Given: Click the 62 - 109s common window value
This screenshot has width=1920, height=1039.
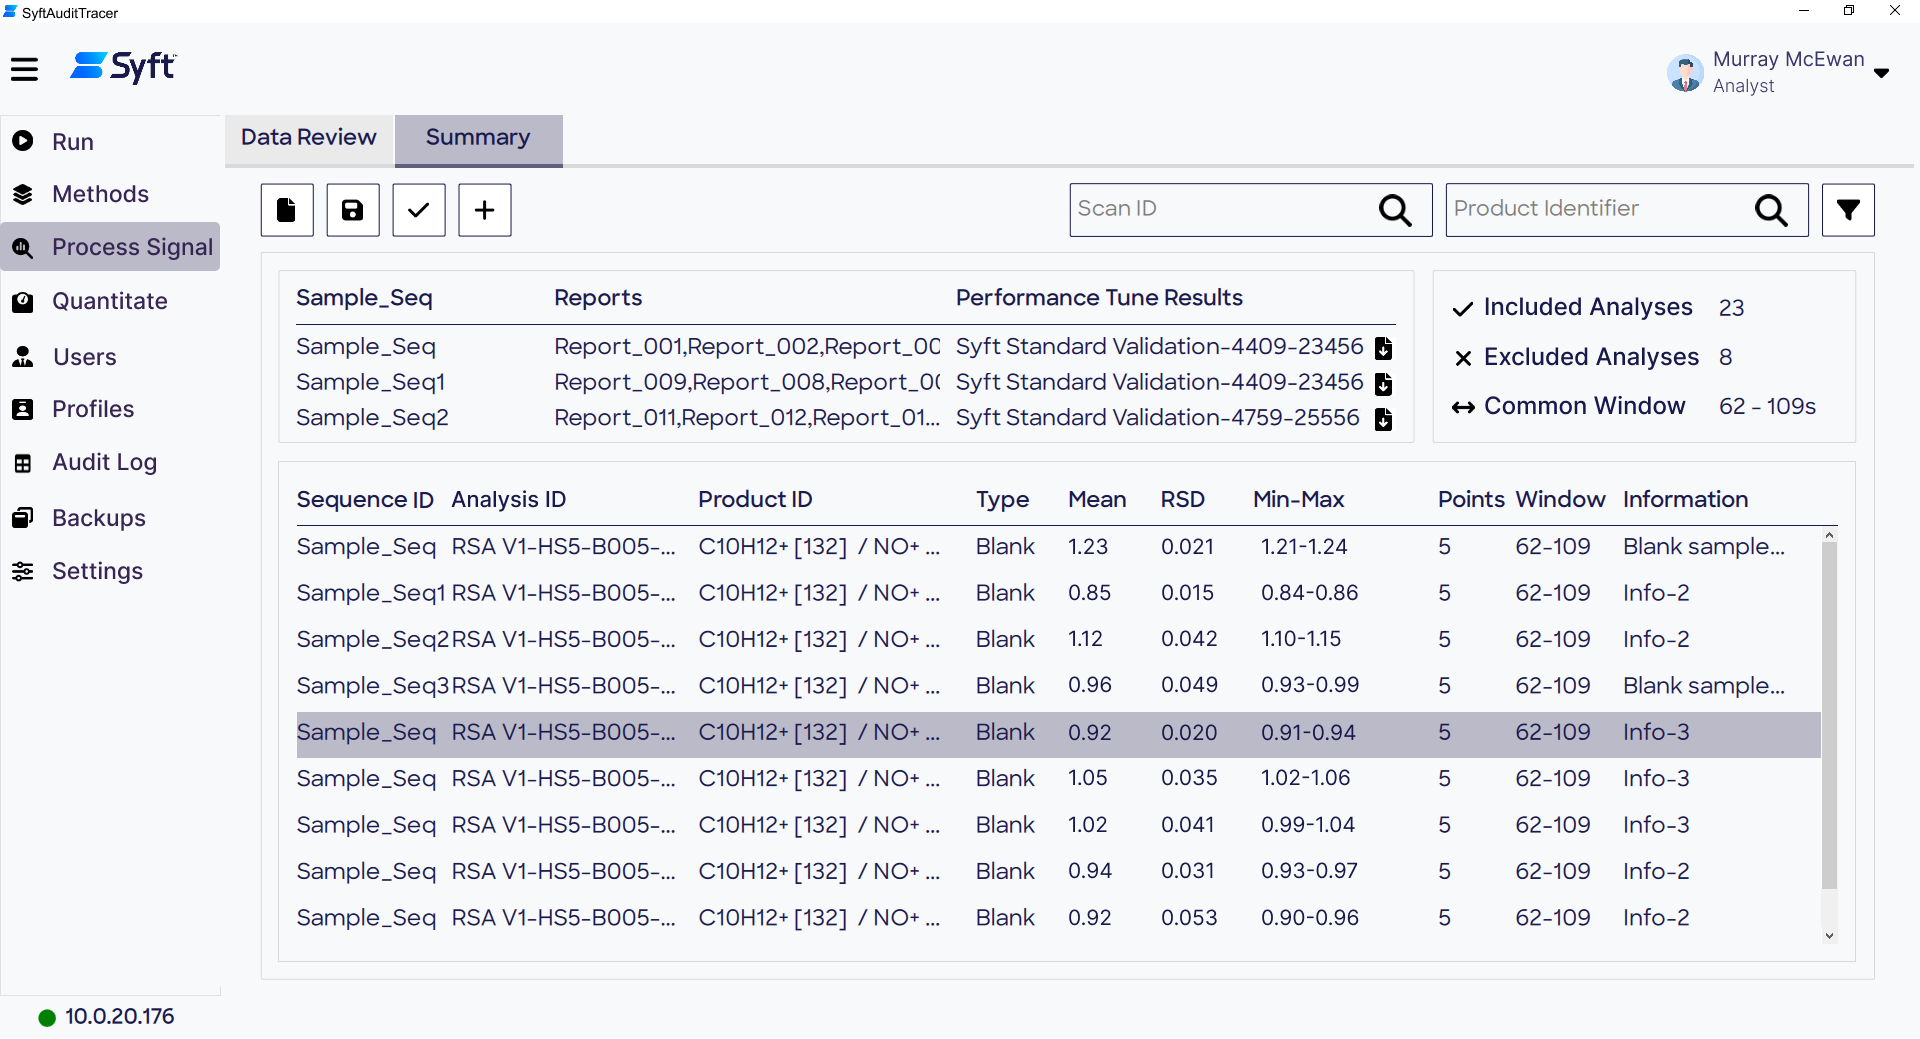Looking at the screenshot, I should click(1767, 406).
